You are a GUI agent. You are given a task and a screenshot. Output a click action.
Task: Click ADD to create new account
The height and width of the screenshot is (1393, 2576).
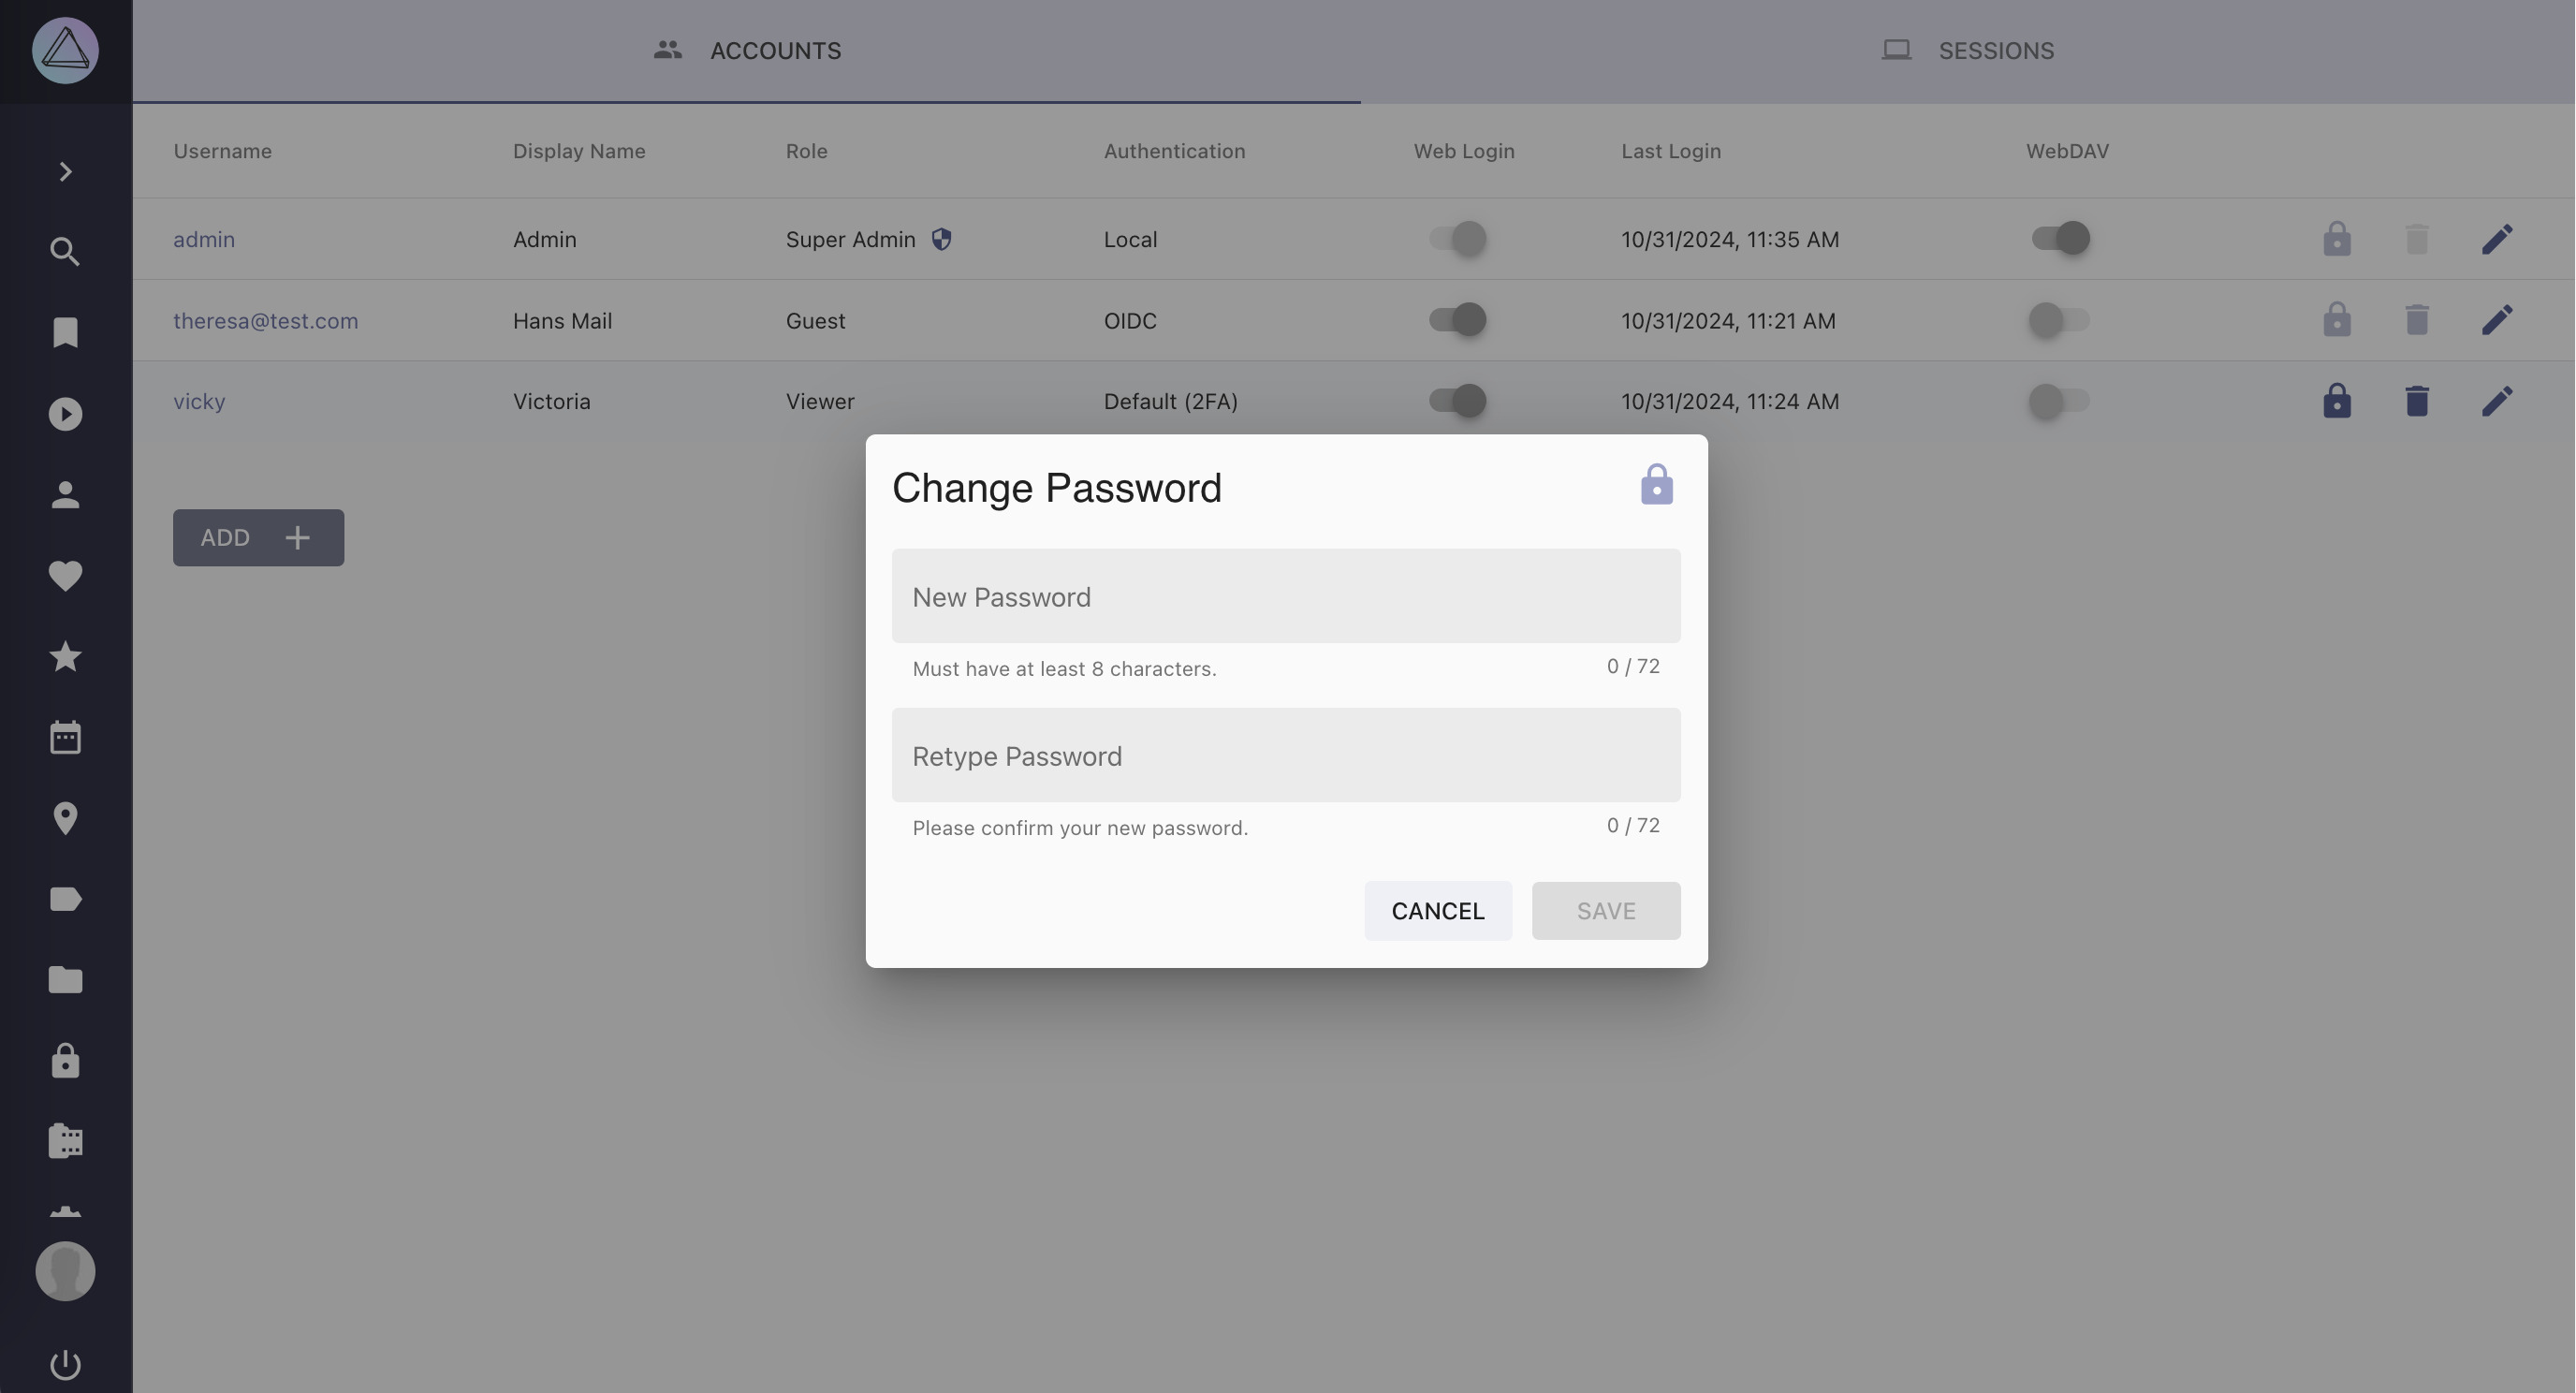[259, 537]
